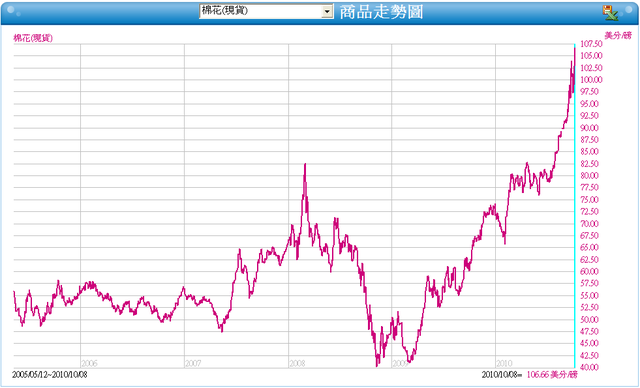Click the latest price 106.66 美分/磅 label
The height and width of the screenshot is (388, 640).
click(x=552, y=375)
